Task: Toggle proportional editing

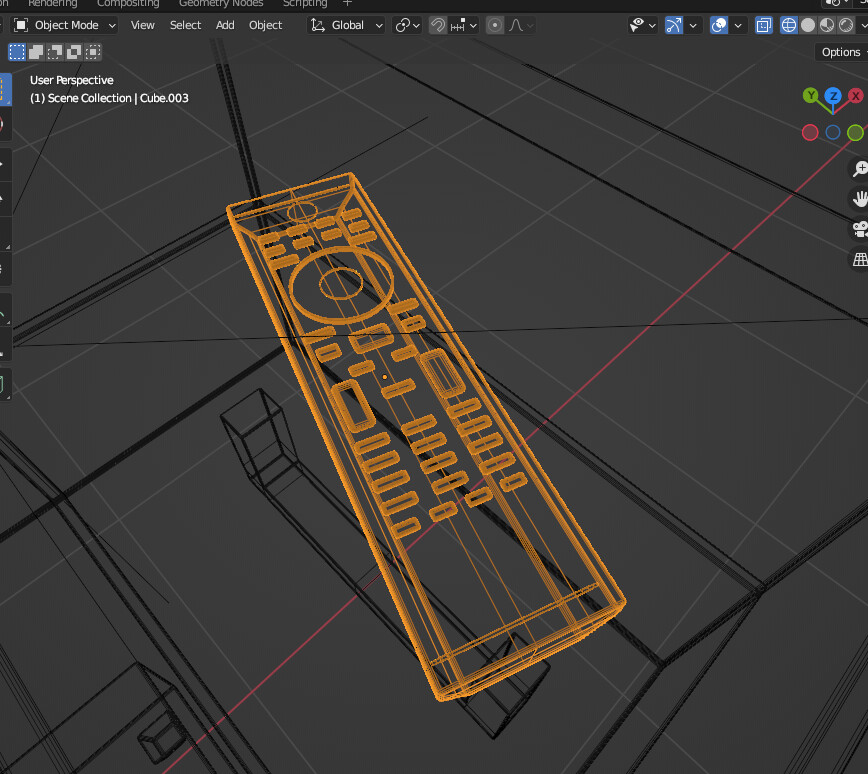Action: click(495, 25)
